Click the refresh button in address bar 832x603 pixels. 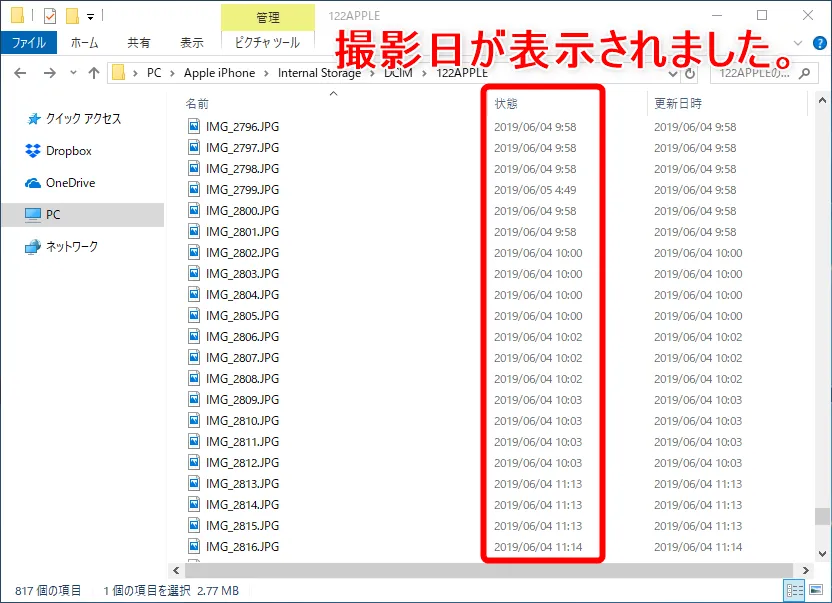click(690, 73)
